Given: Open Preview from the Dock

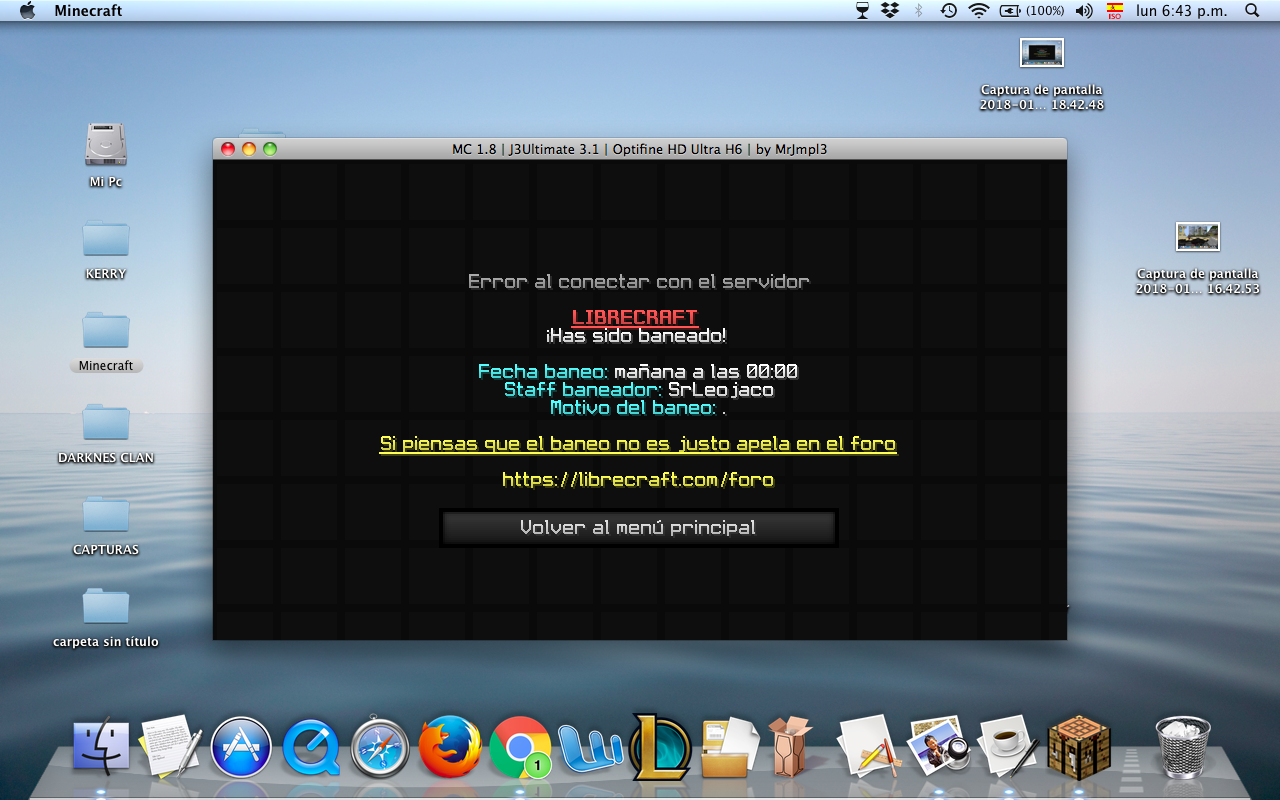Looking at the screenshot, I should coord(937,746).
